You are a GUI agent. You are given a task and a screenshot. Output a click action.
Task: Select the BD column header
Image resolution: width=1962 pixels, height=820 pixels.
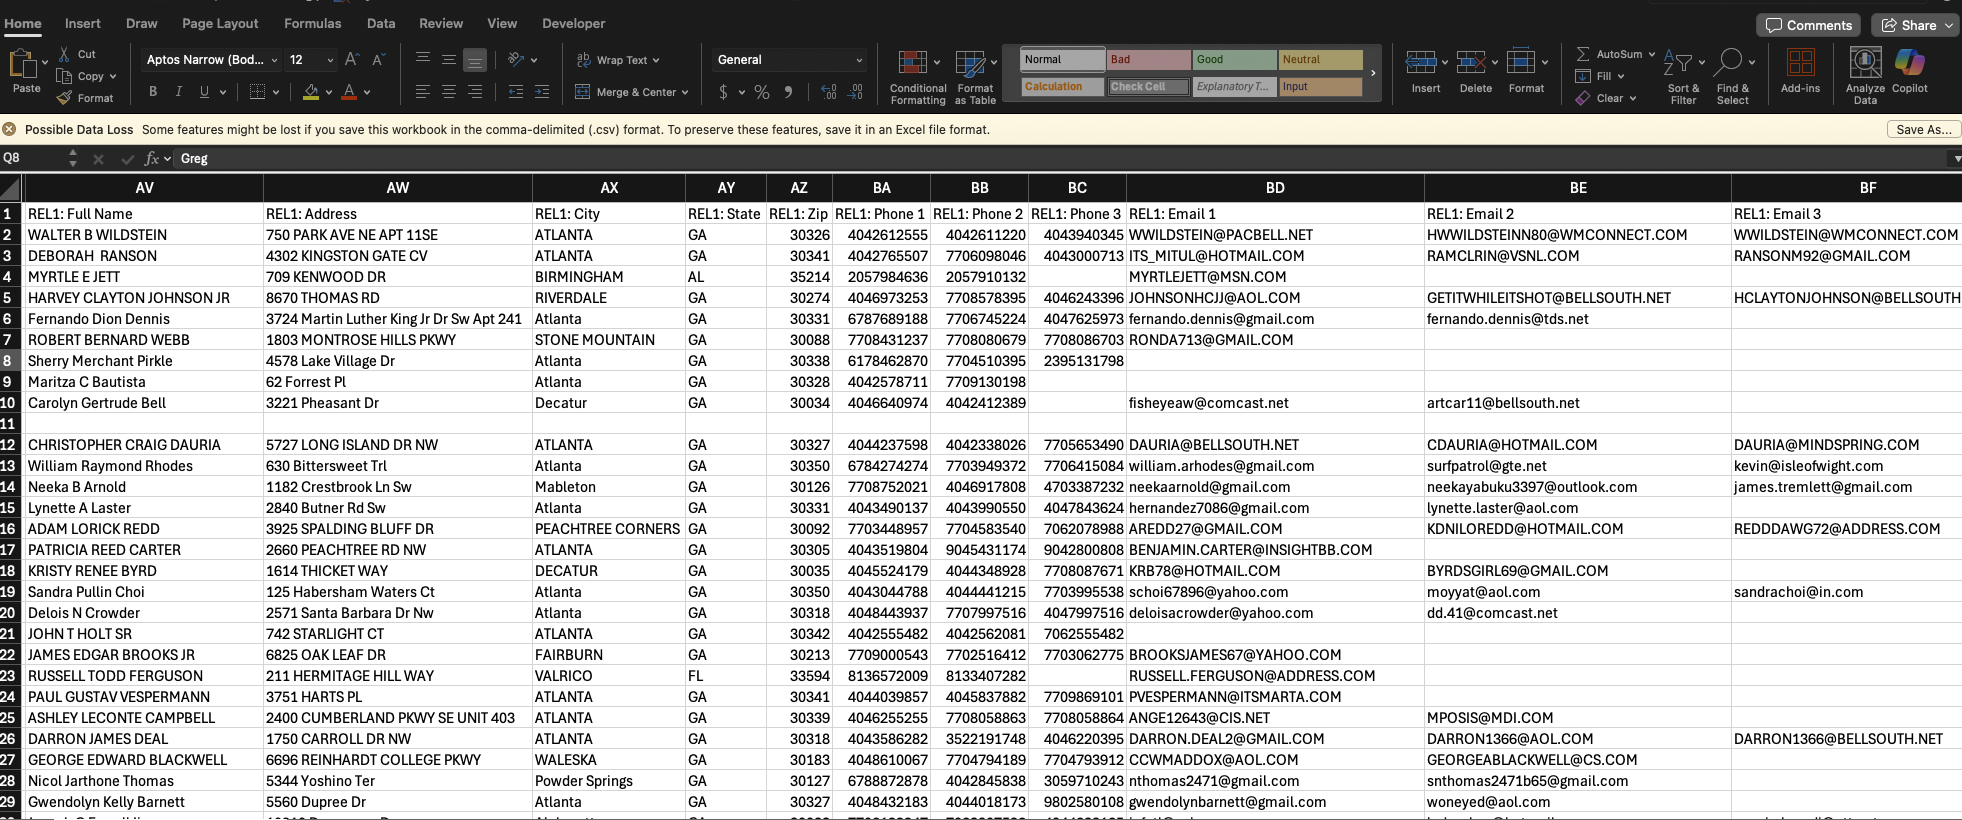pyautogui.click(x=1275, y=188)
